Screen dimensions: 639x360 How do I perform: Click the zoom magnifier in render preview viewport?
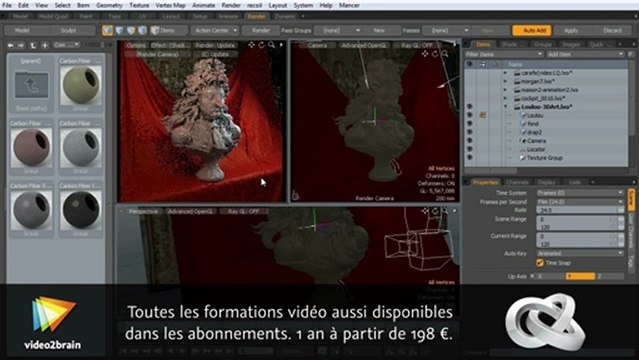pos(271,45)
